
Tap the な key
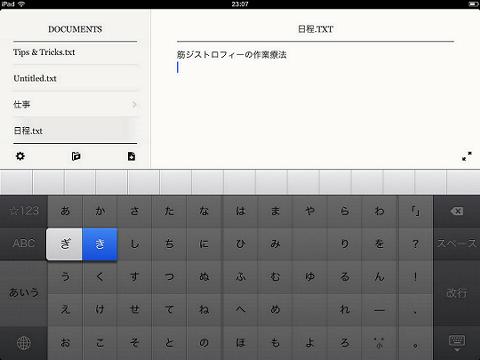click(x=204, y=211)
